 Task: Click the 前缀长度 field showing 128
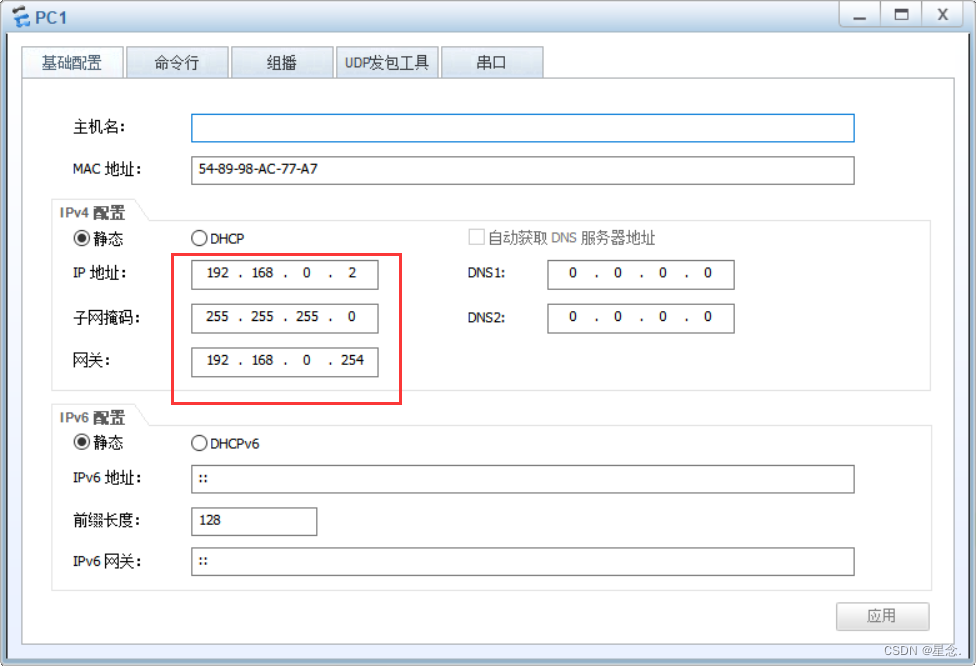click(x=254, y=521)
